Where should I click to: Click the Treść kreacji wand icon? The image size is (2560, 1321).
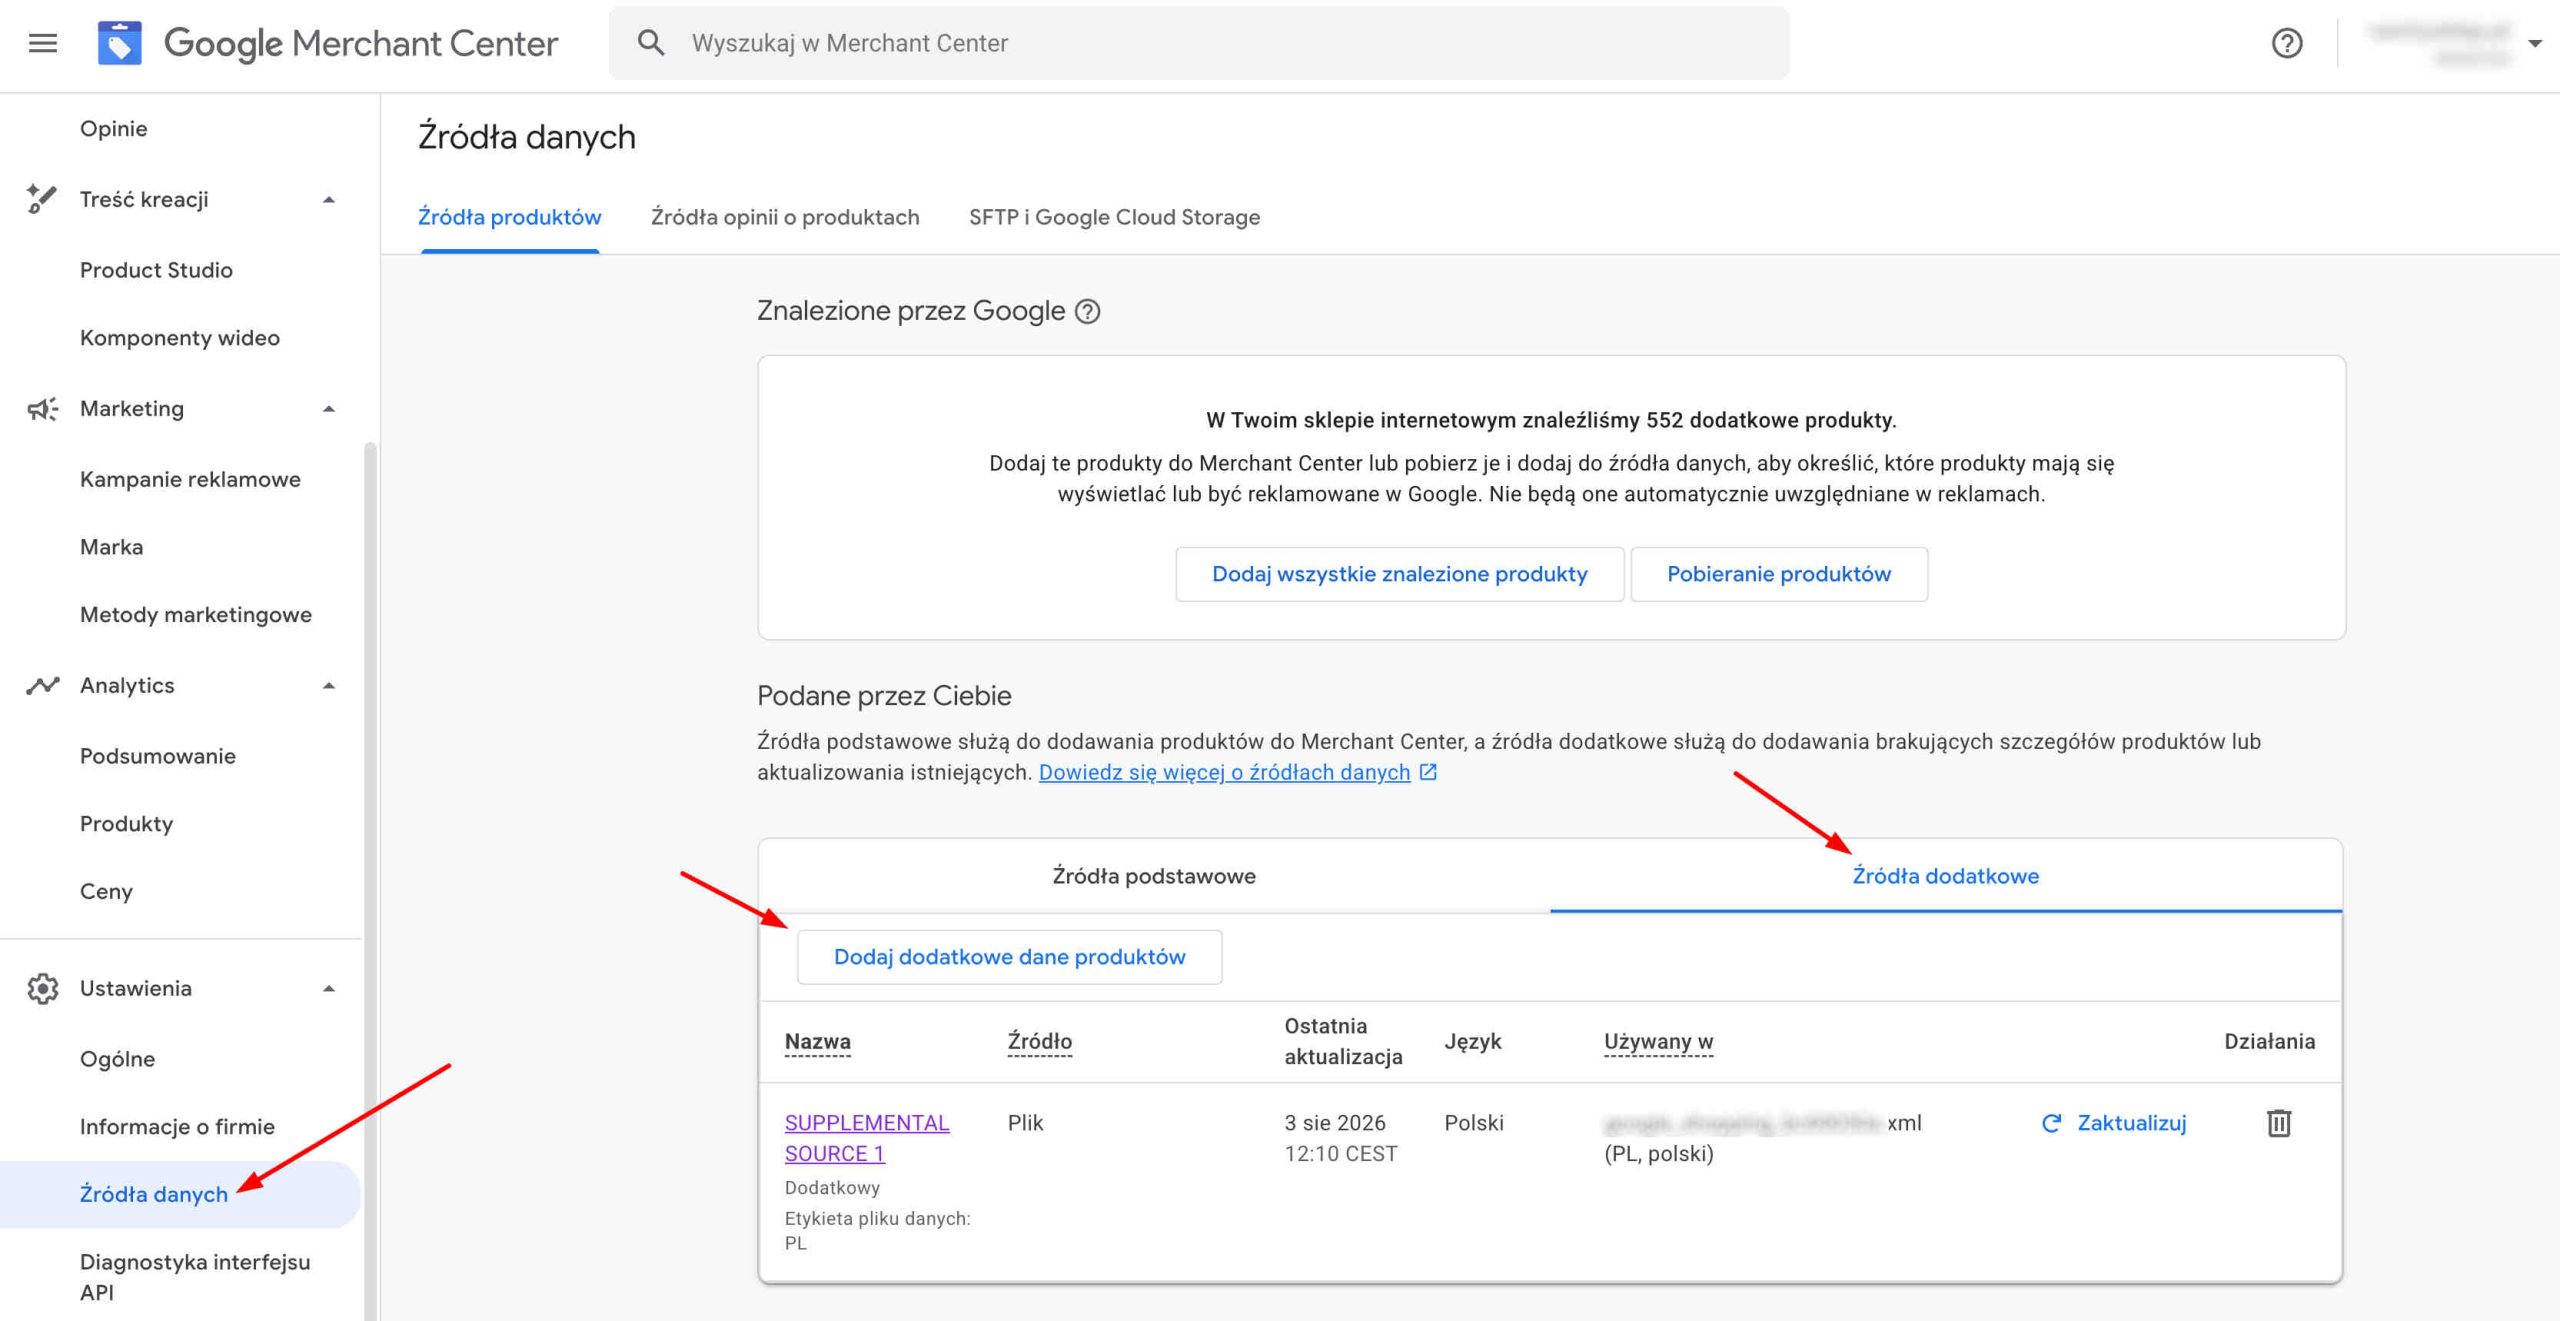(41, 199)
